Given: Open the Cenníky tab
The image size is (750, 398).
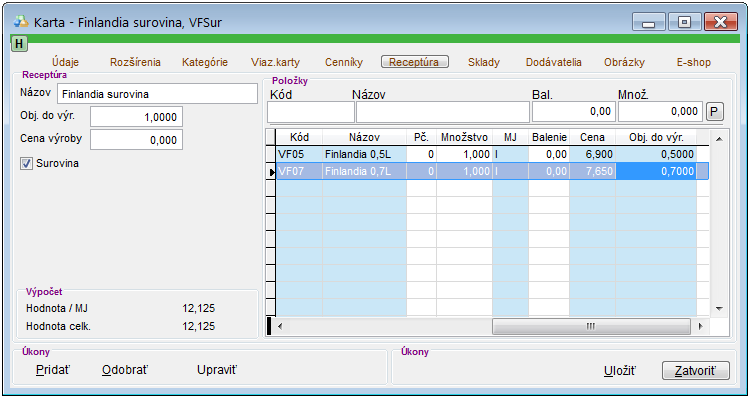Looking at the screenshot, I should click(x=344, y=62).
